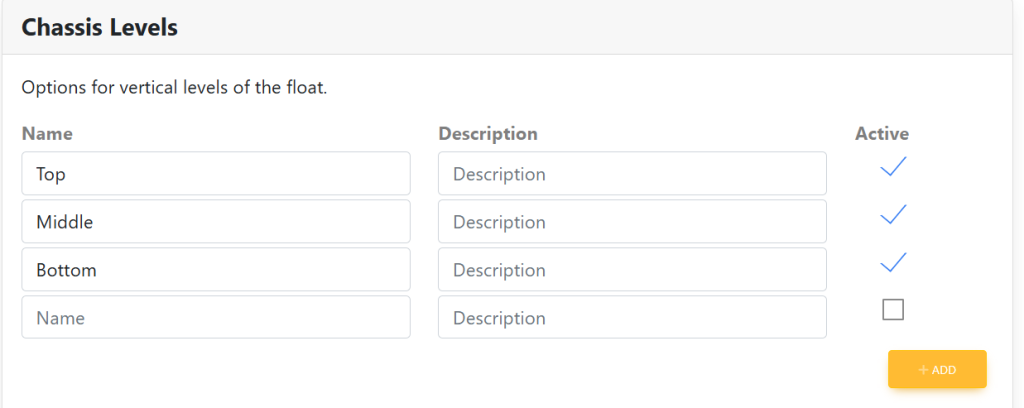
Task: Focus the empty Name placeholder field
Action: [215, 318]
